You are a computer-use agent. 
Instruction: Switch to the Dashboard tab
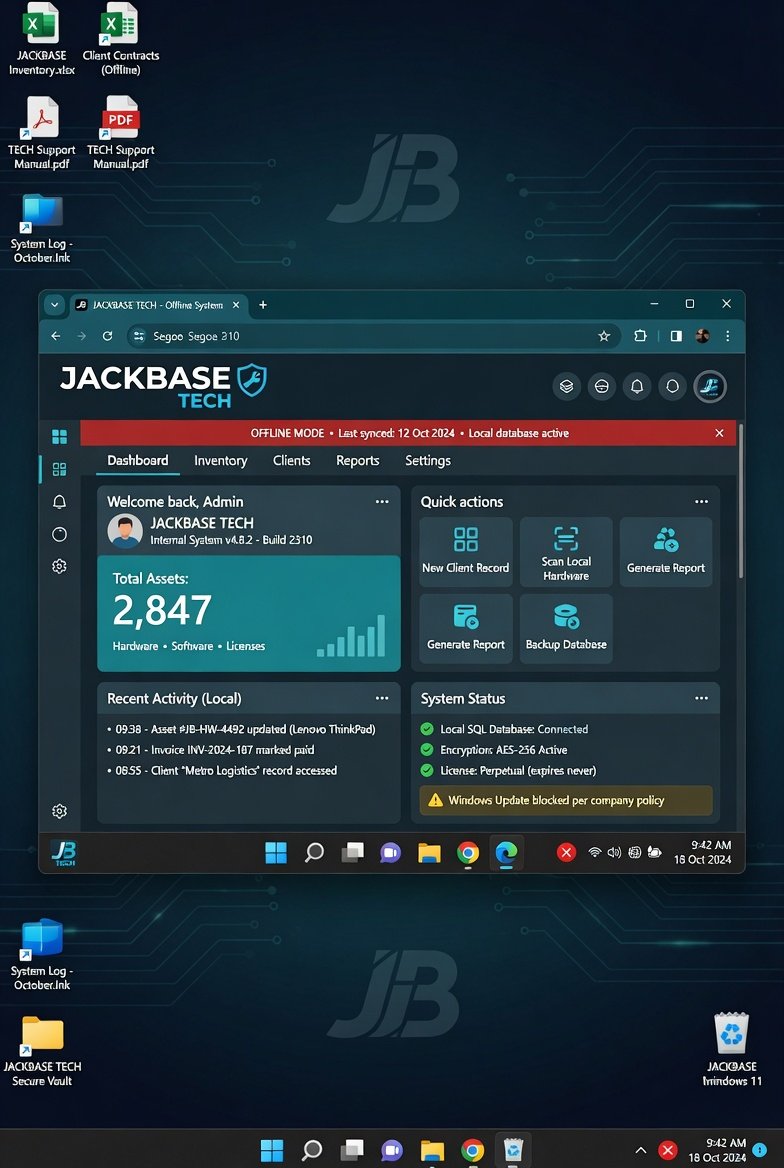138,460
